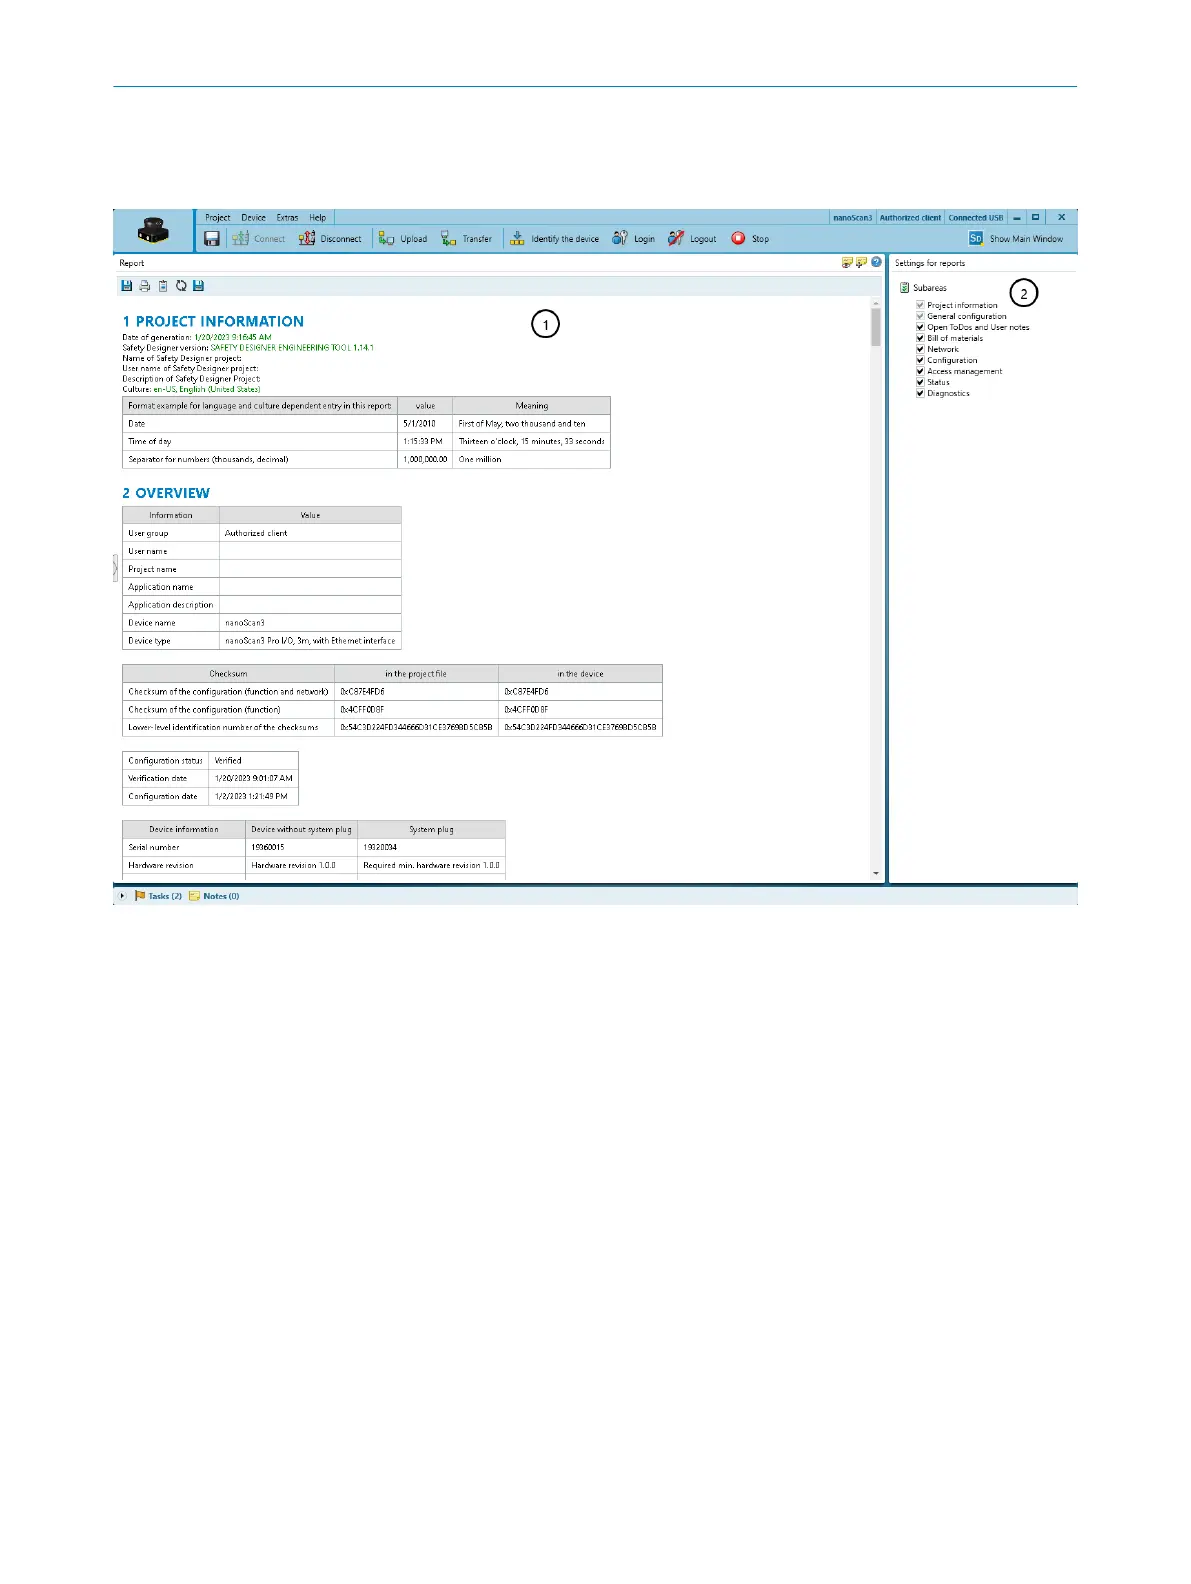Click the Checksum column header
The image size is (1191, 1584).
click(x=228, y=673)
